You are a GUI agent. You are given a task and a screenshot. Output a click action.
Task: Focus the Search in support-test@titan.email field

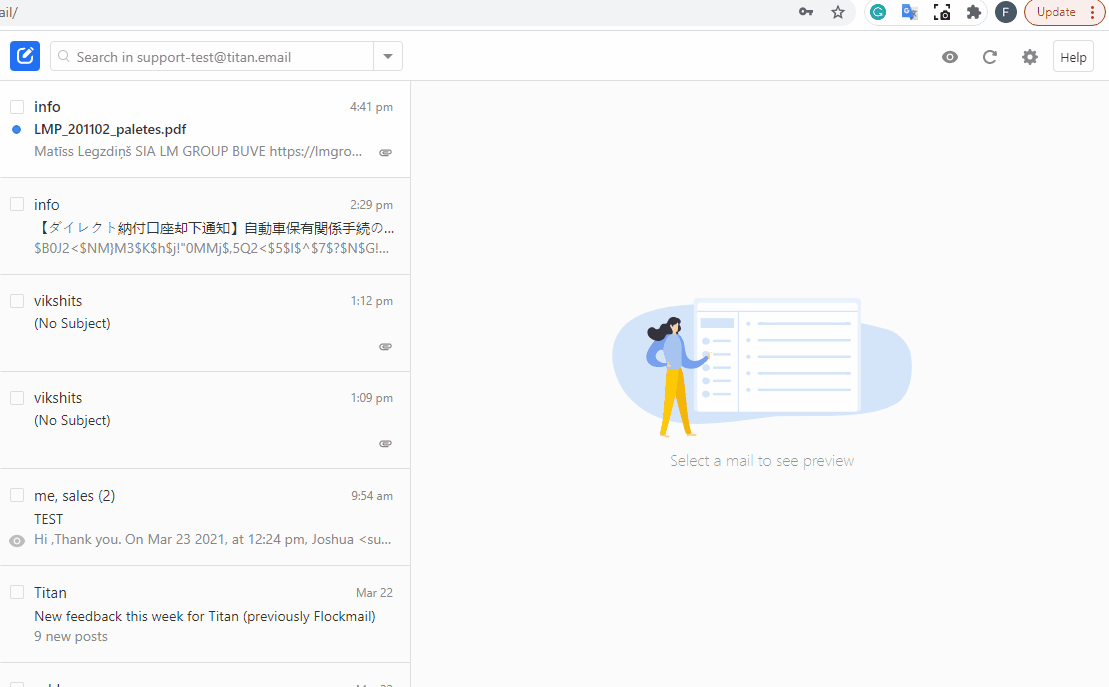(212, 57)
